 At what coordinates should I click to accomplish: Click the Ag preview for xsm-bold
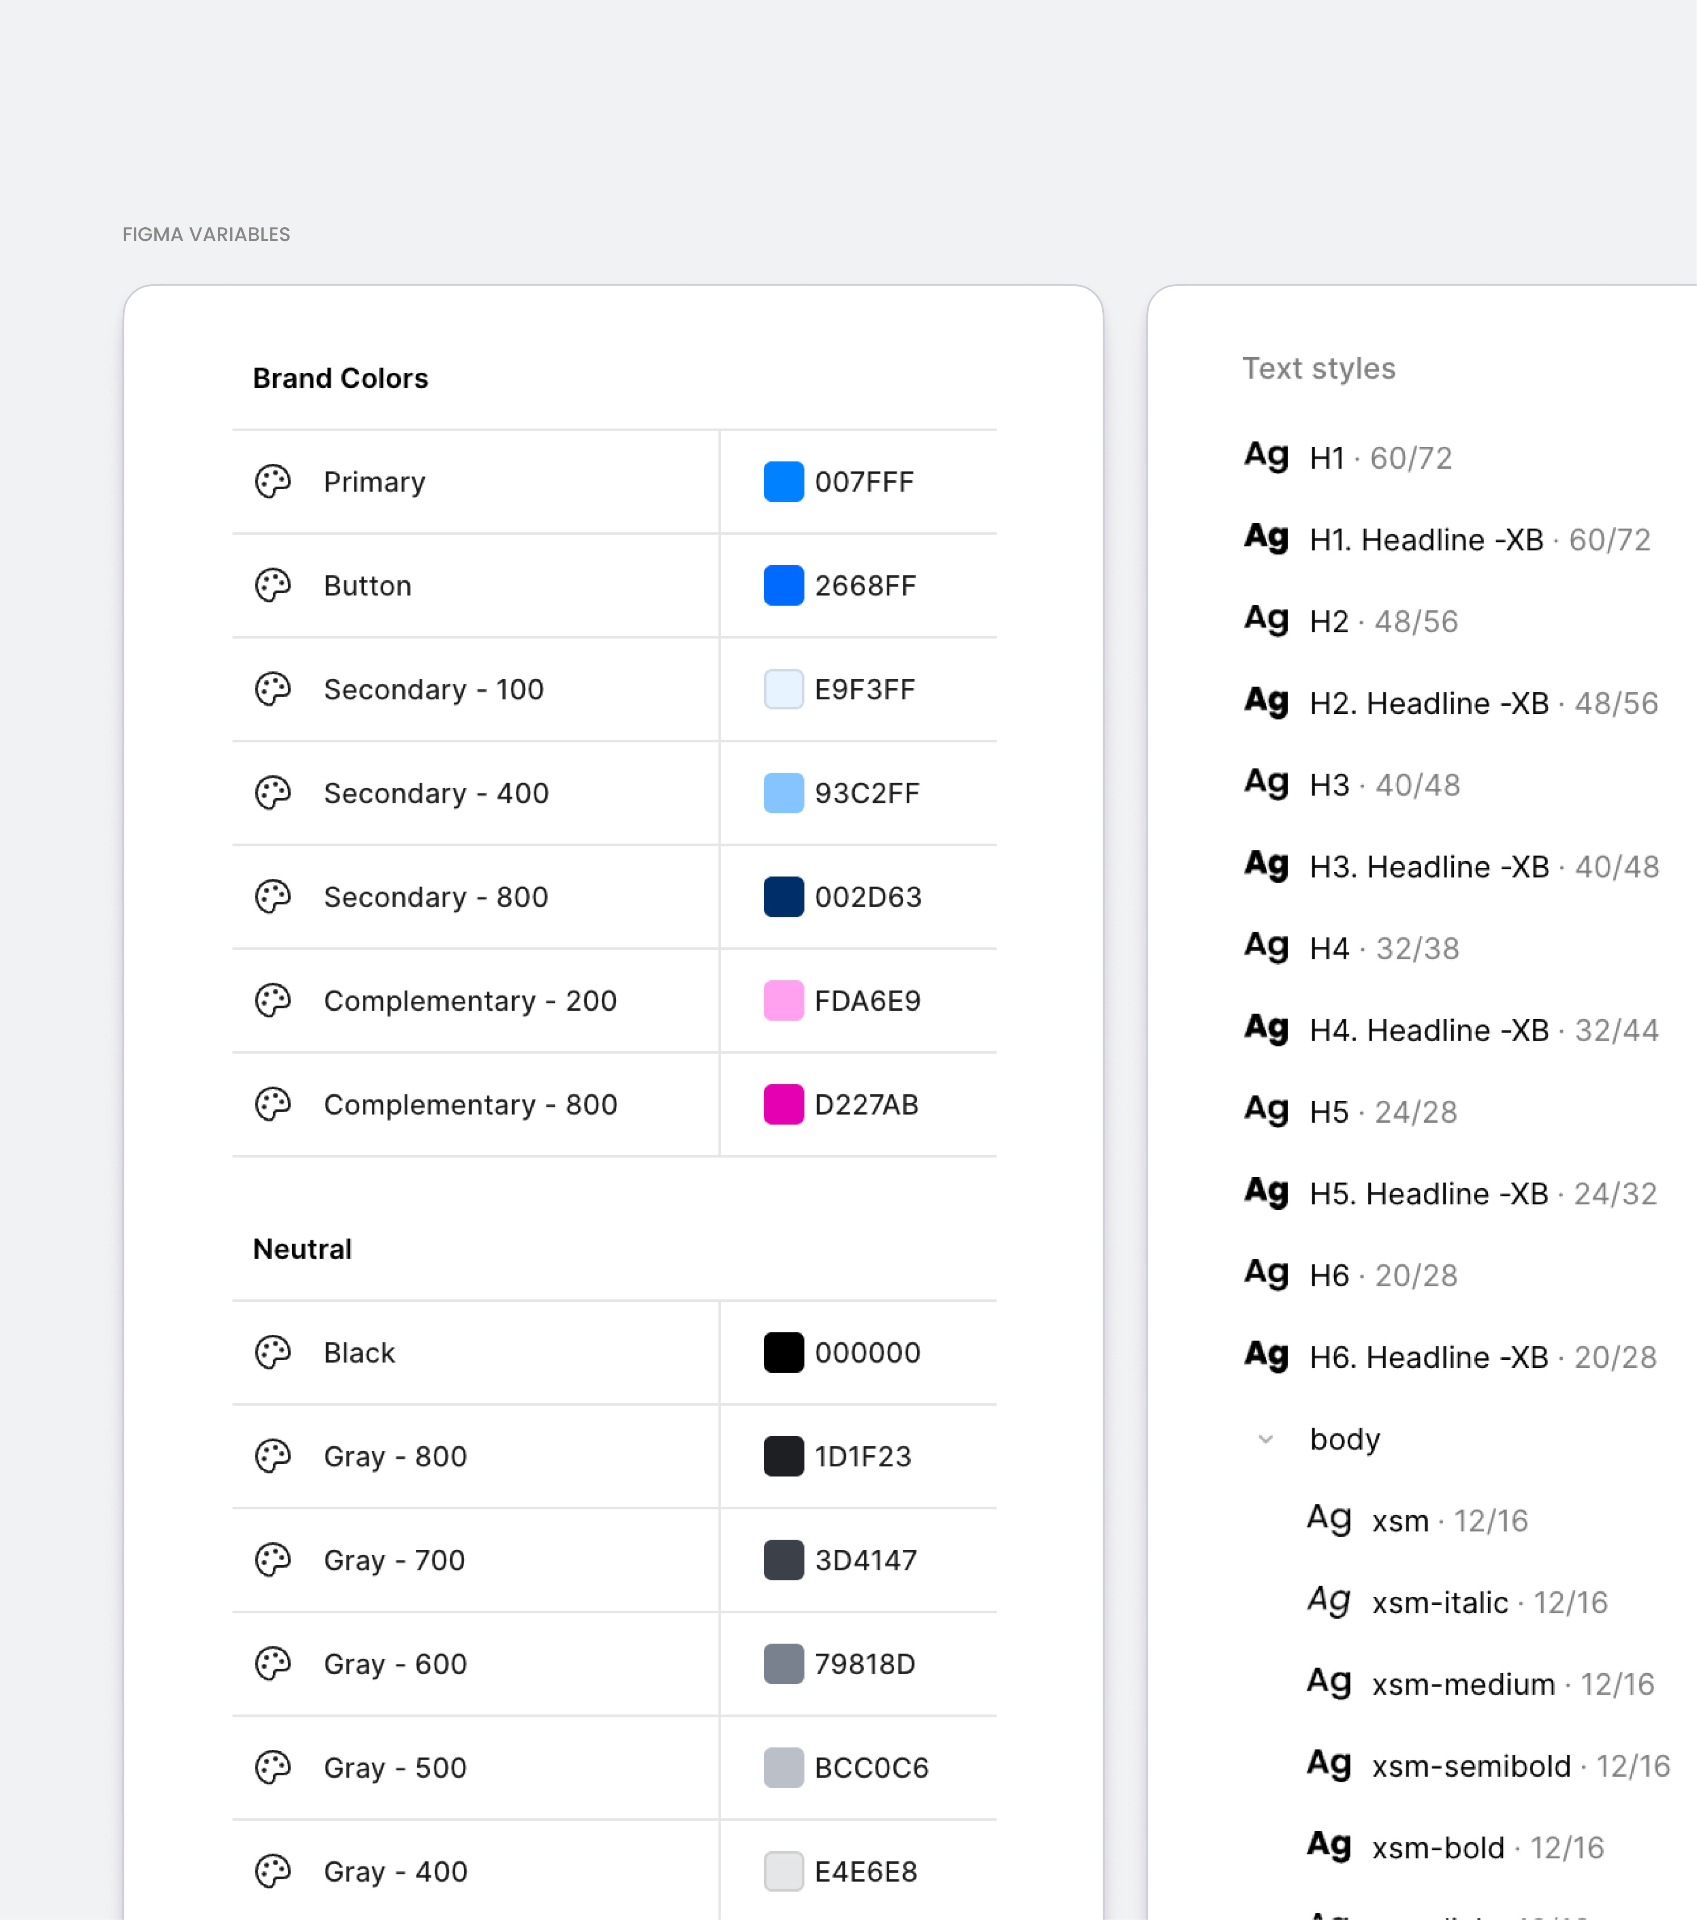click(1330, 1847)
